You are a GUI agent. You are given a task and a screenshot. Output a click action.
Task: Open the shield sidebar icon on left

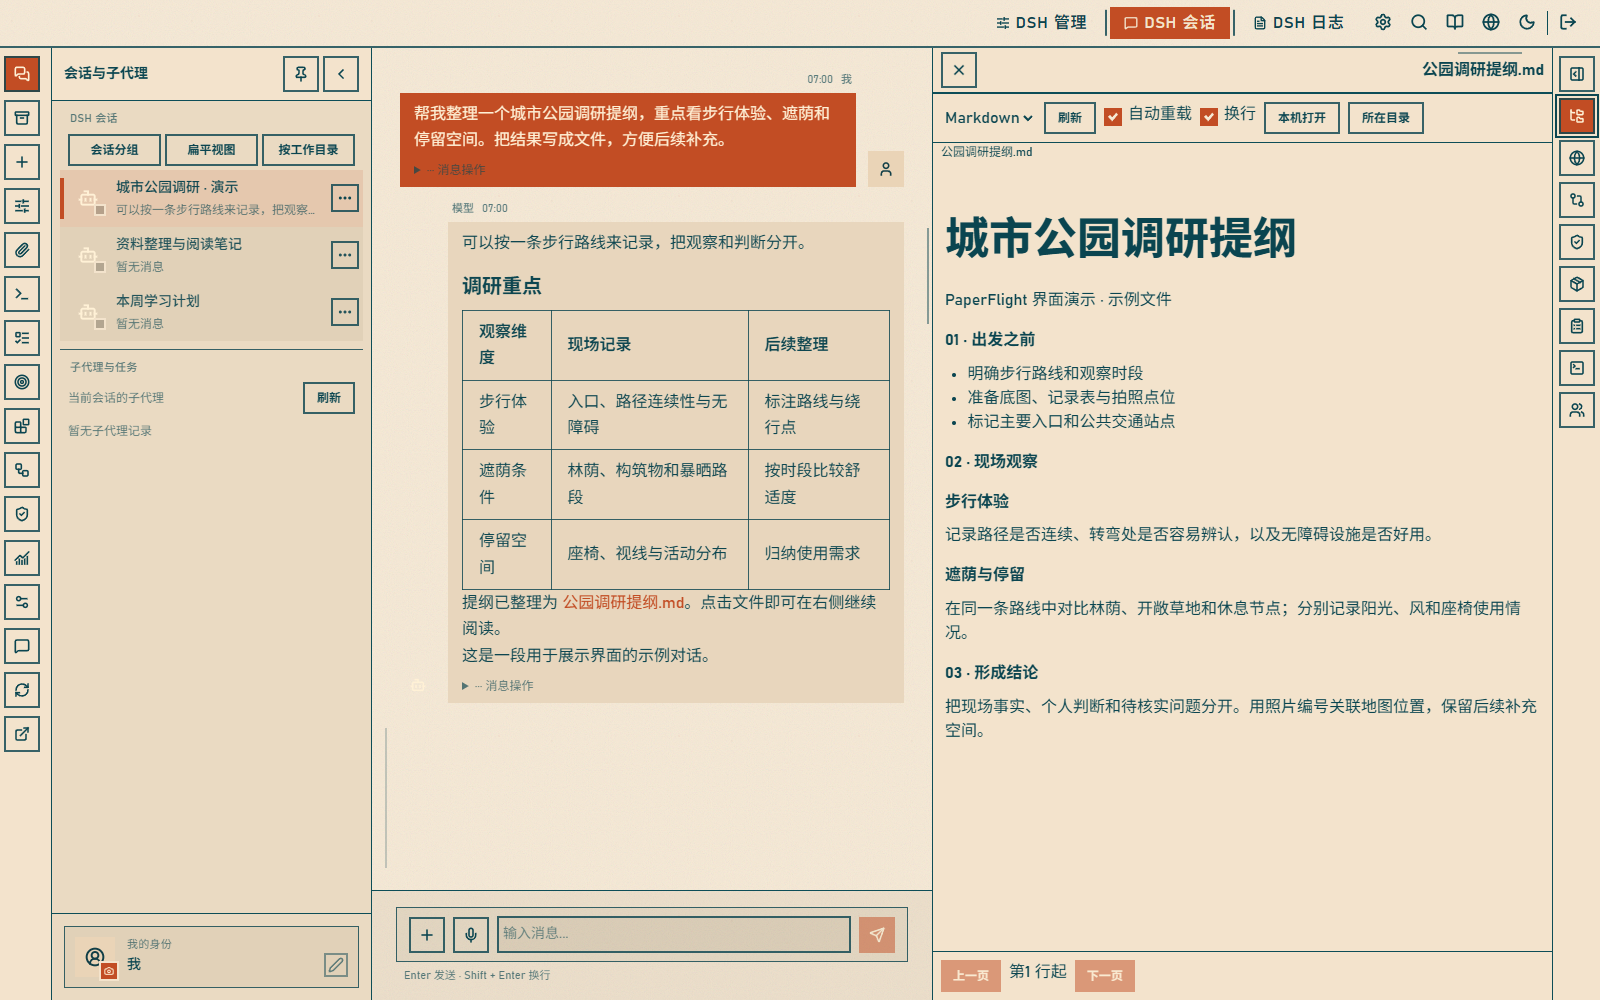coord(22,514)
